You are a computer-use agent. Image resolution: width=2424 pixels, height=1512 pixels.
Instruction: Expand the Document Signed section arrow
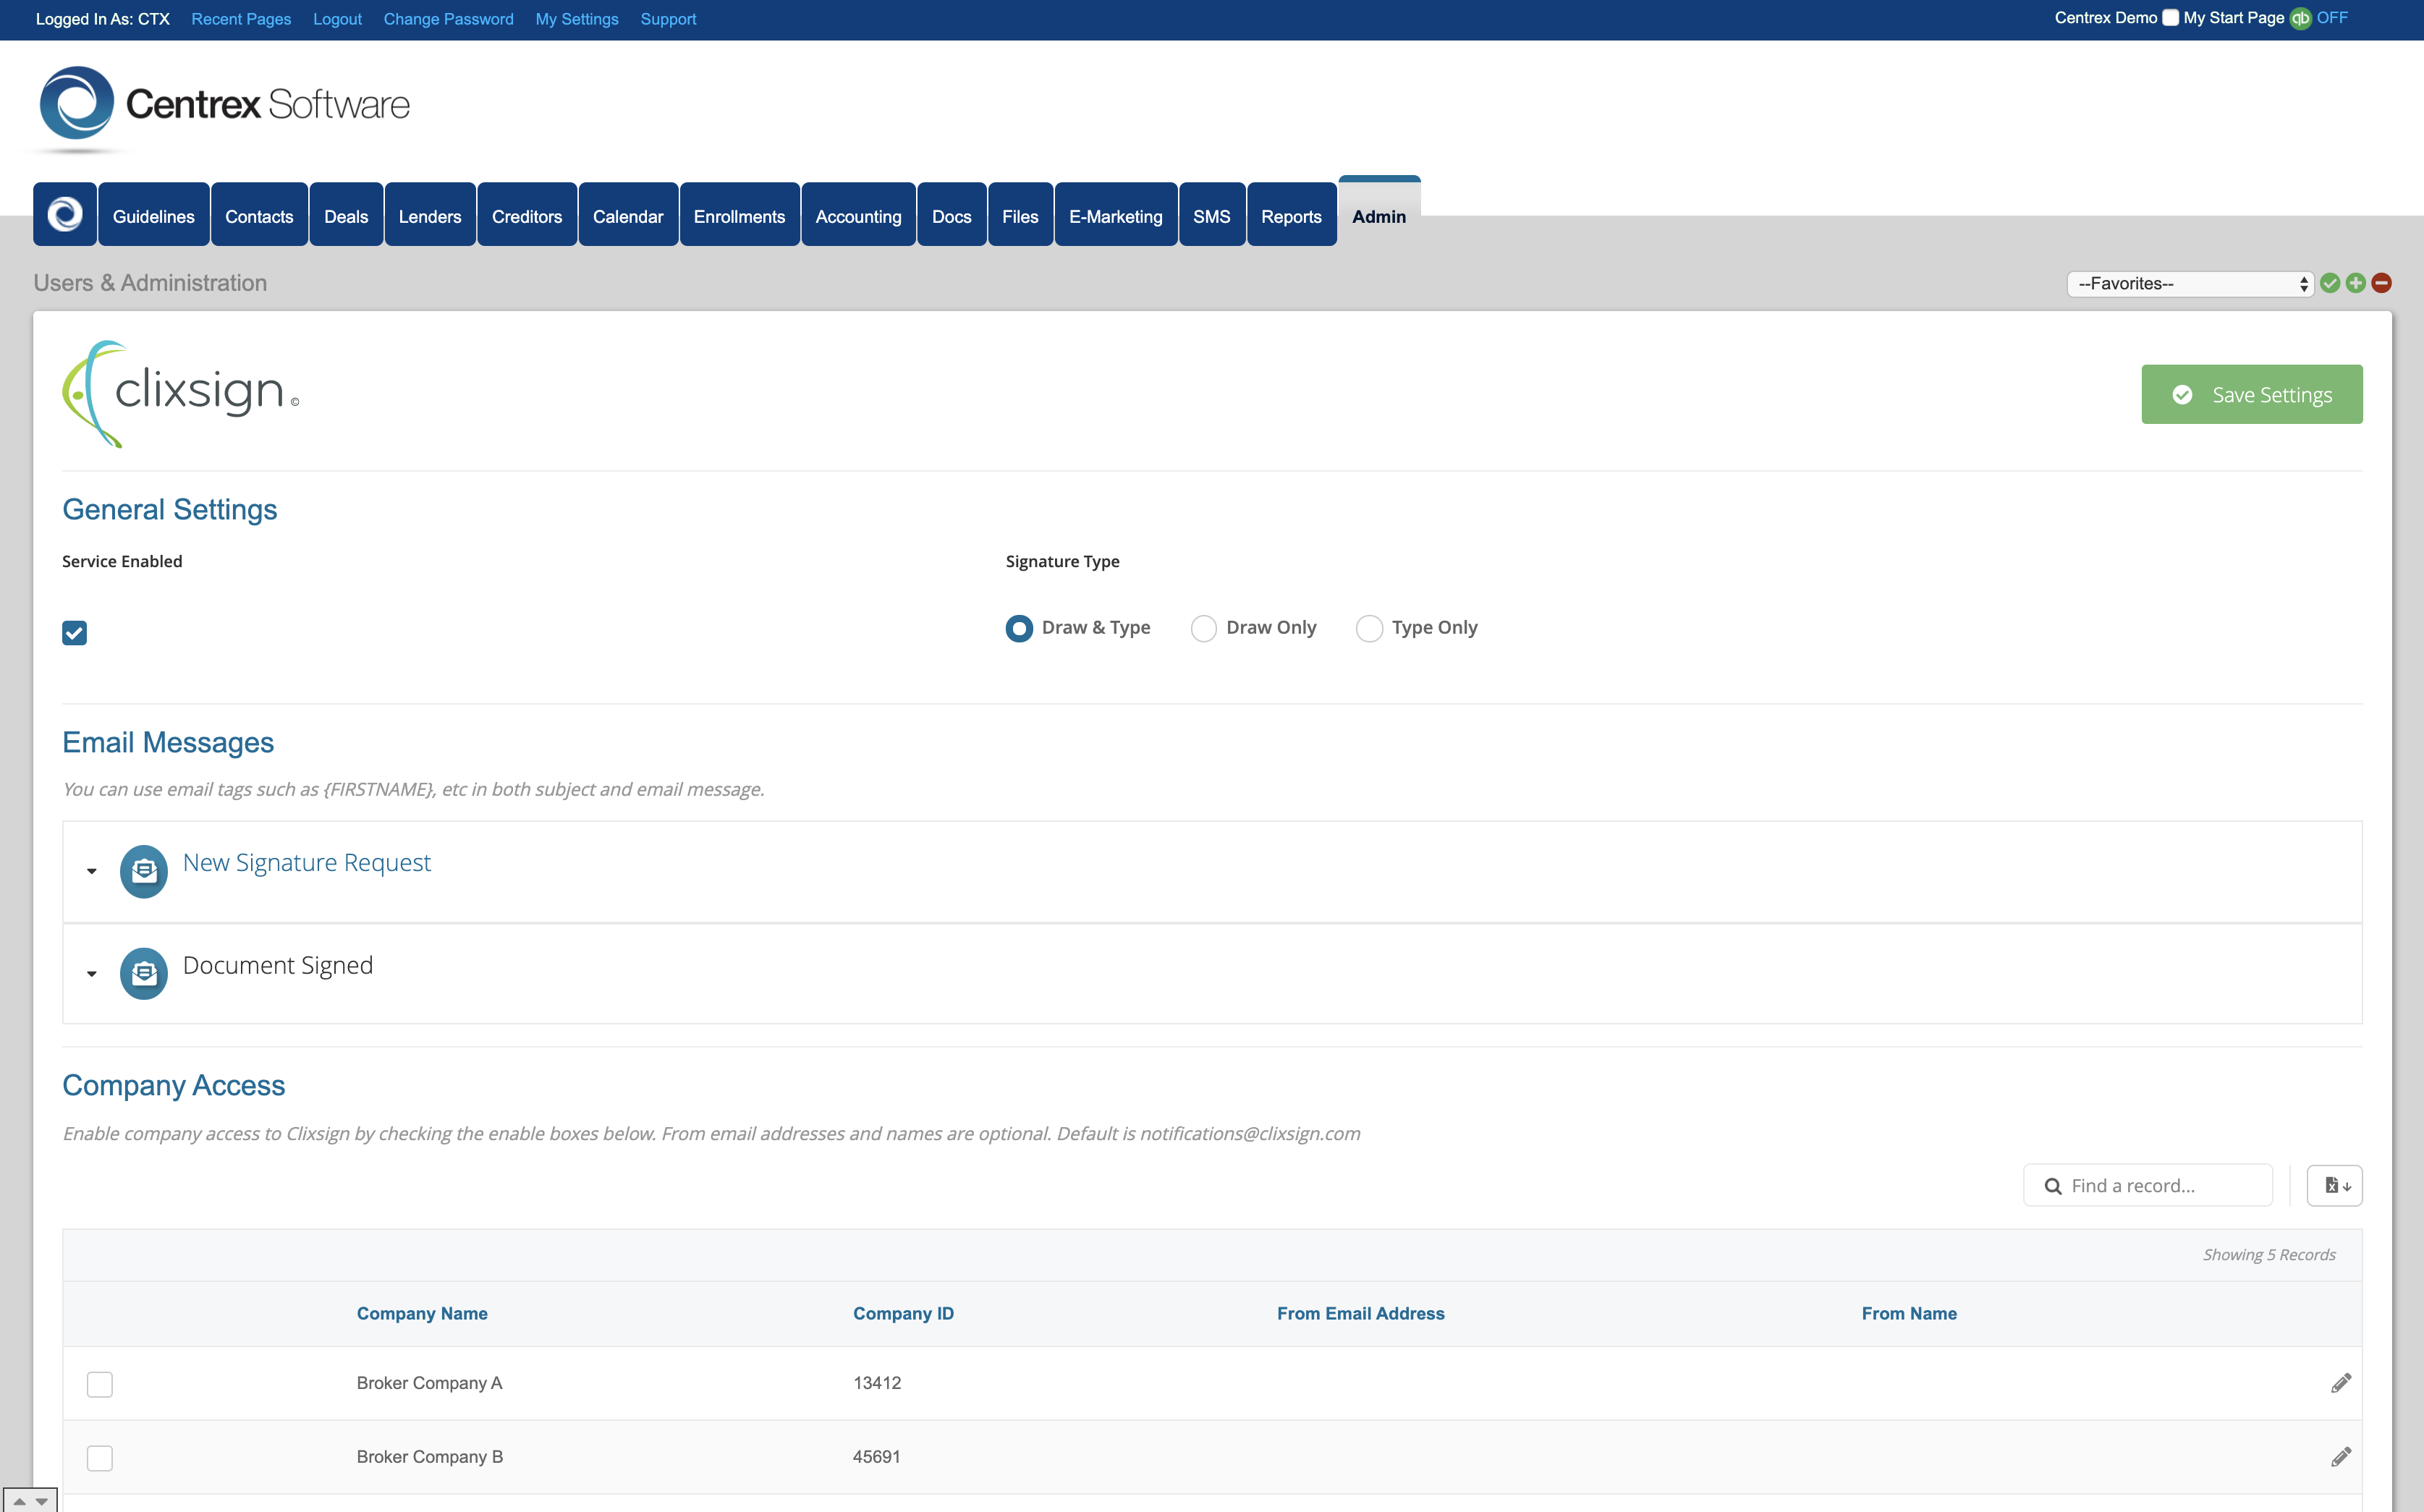pyautogui.click(x=92, y=974)
